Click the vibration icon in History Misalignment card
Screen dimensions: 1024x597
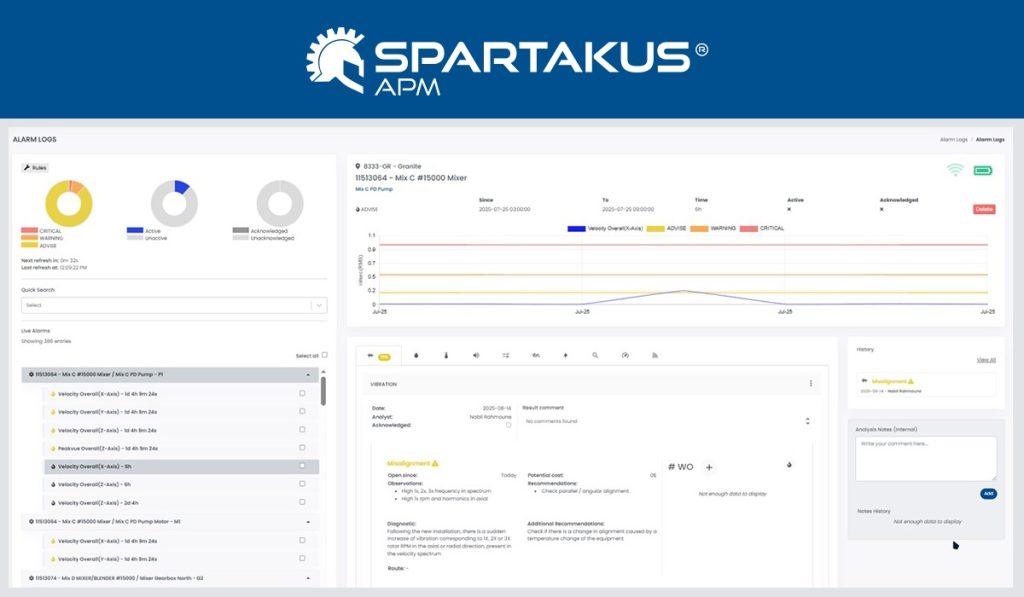(865, 381)
